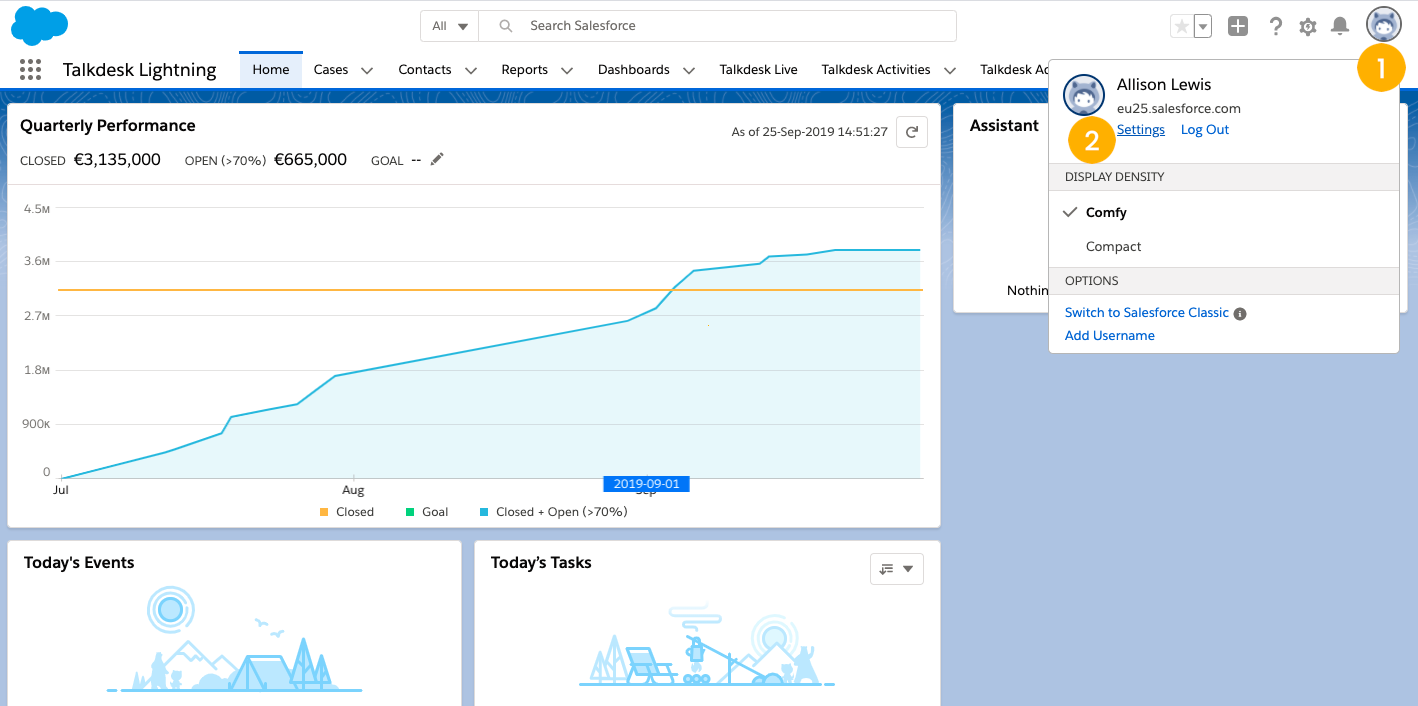Open the Notifications bell icon
Screen dimensions: 1418x706
coord(1340,26)
